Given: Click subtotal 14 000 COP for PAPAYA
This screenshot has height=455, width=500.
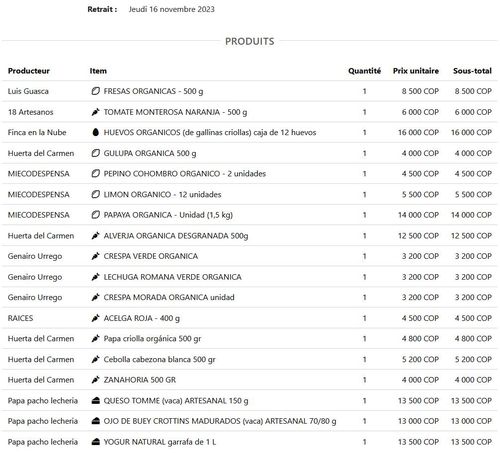Looking at the screenshot, I should coord(471,215).
